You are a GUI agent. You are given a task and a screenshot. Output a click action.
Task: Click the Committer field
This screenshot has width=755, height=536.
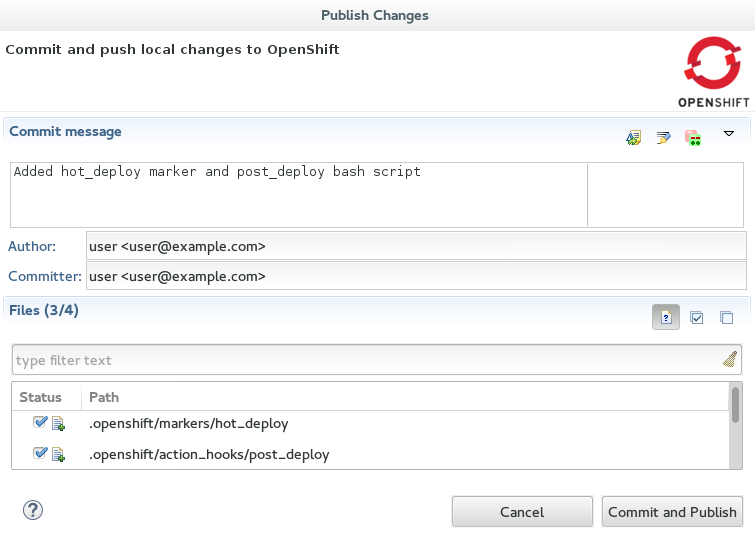[416, 276]
